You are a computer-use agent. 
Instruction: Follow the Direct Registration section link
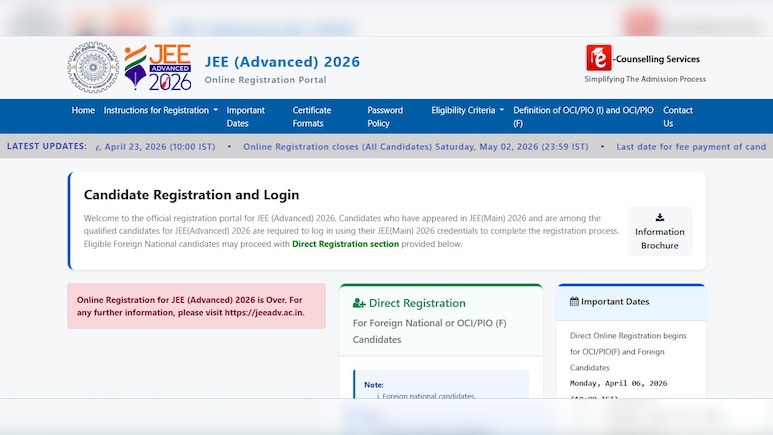345,244
